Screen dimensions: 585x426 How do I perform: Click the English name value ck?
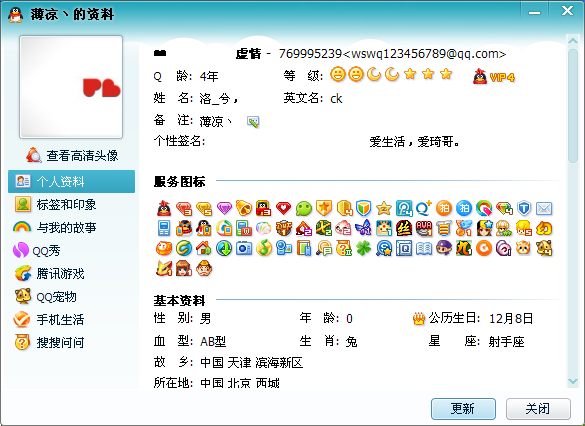click(x=336, y=98)
